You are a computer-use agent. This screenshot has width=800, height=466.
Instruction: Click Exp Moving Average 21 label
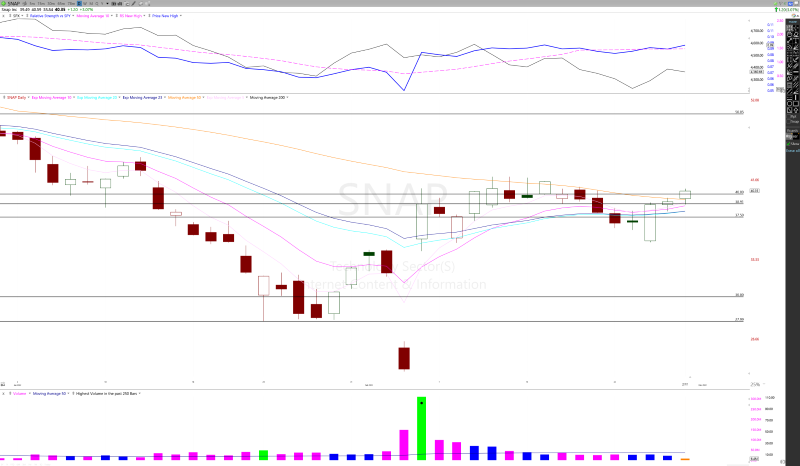(x=142, y=97)
